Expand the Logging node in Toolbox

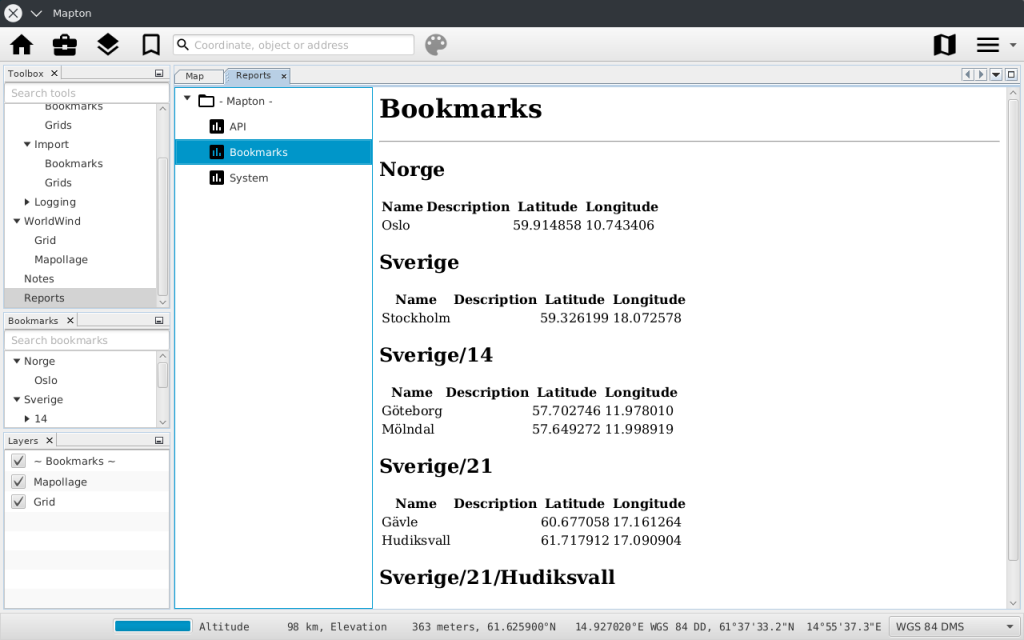pos(27,202)
